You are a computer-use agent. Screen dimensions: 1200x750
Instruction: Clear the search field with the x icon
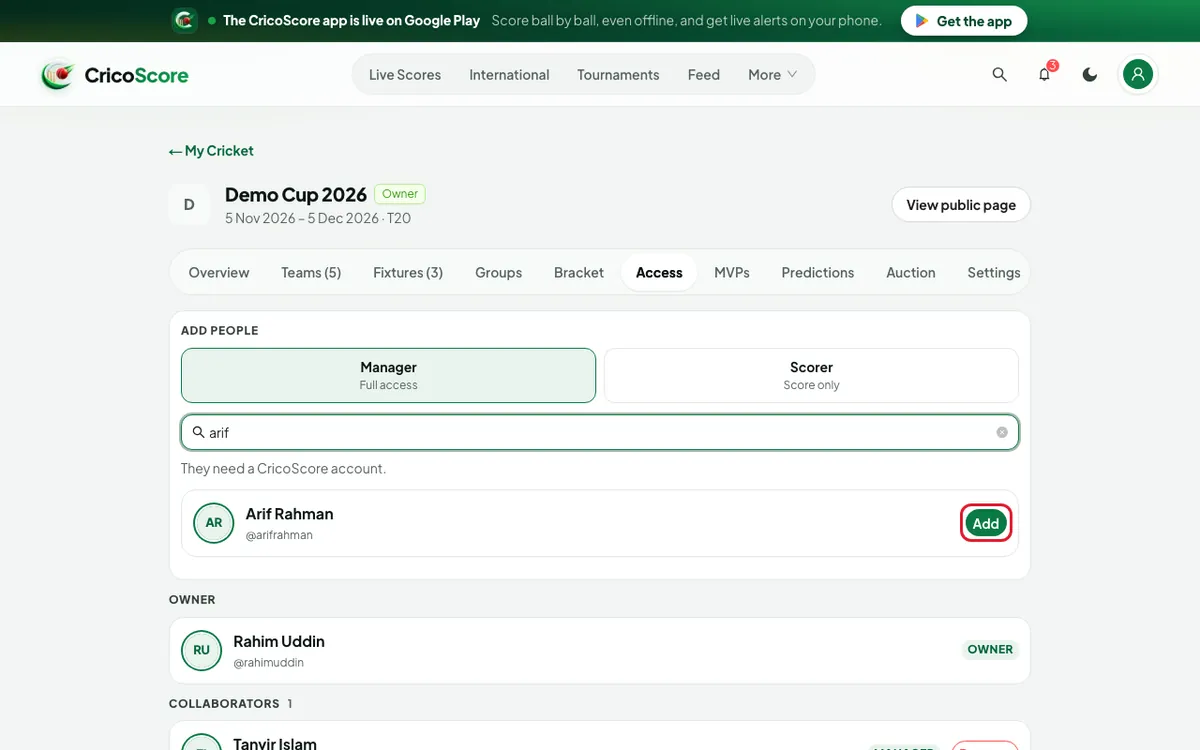(1002, 432)
